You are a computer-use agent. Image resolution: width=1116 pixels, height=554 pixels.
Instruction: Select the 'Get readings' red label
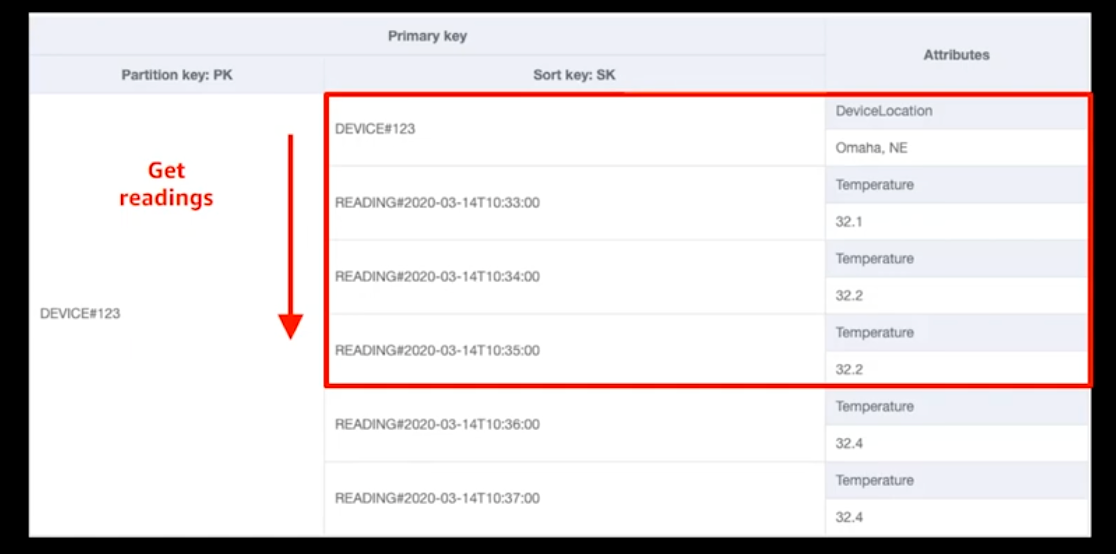click(x=166, y=184)
